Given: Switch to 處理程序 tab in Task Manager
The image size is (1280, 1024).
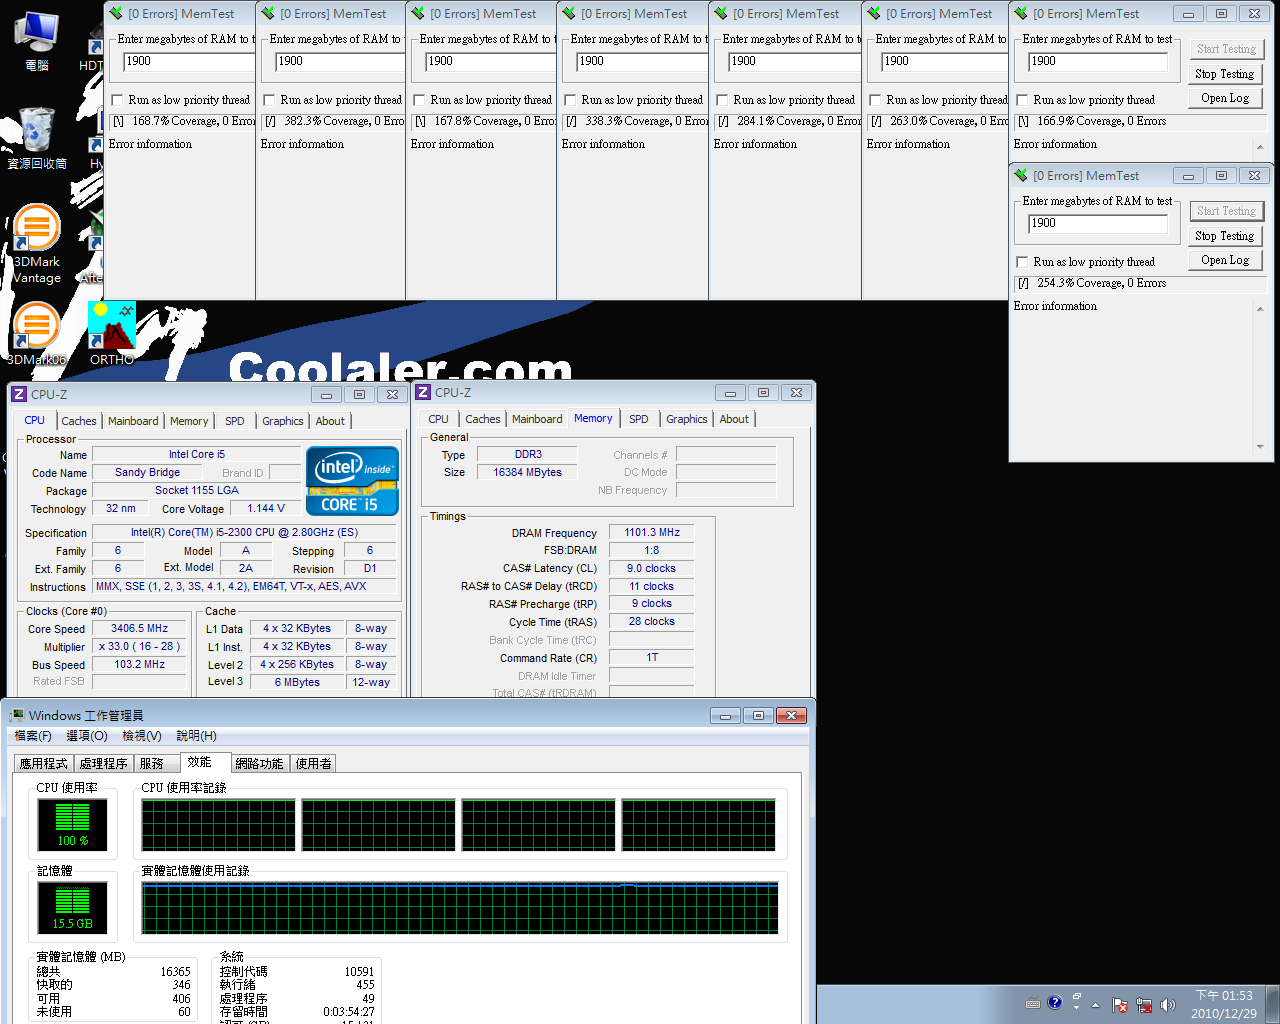Looking at the screenshot, I should [x=104, y=763].
